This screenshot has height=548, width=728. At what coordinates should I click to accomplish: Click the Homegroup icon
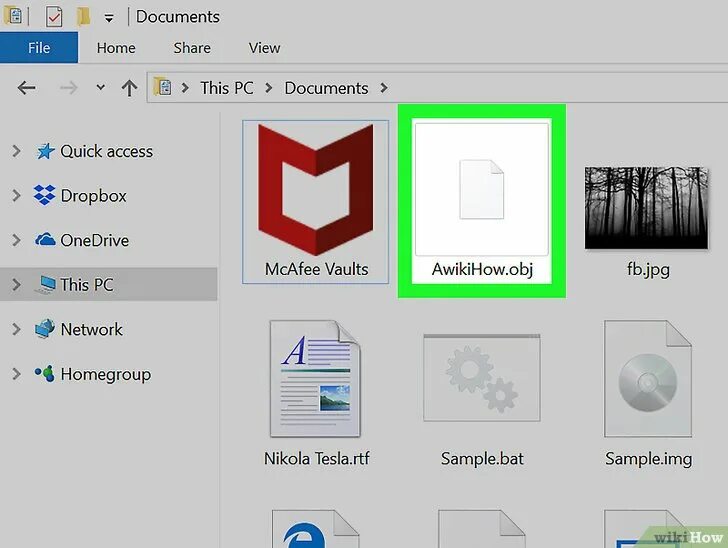point(45,373)
